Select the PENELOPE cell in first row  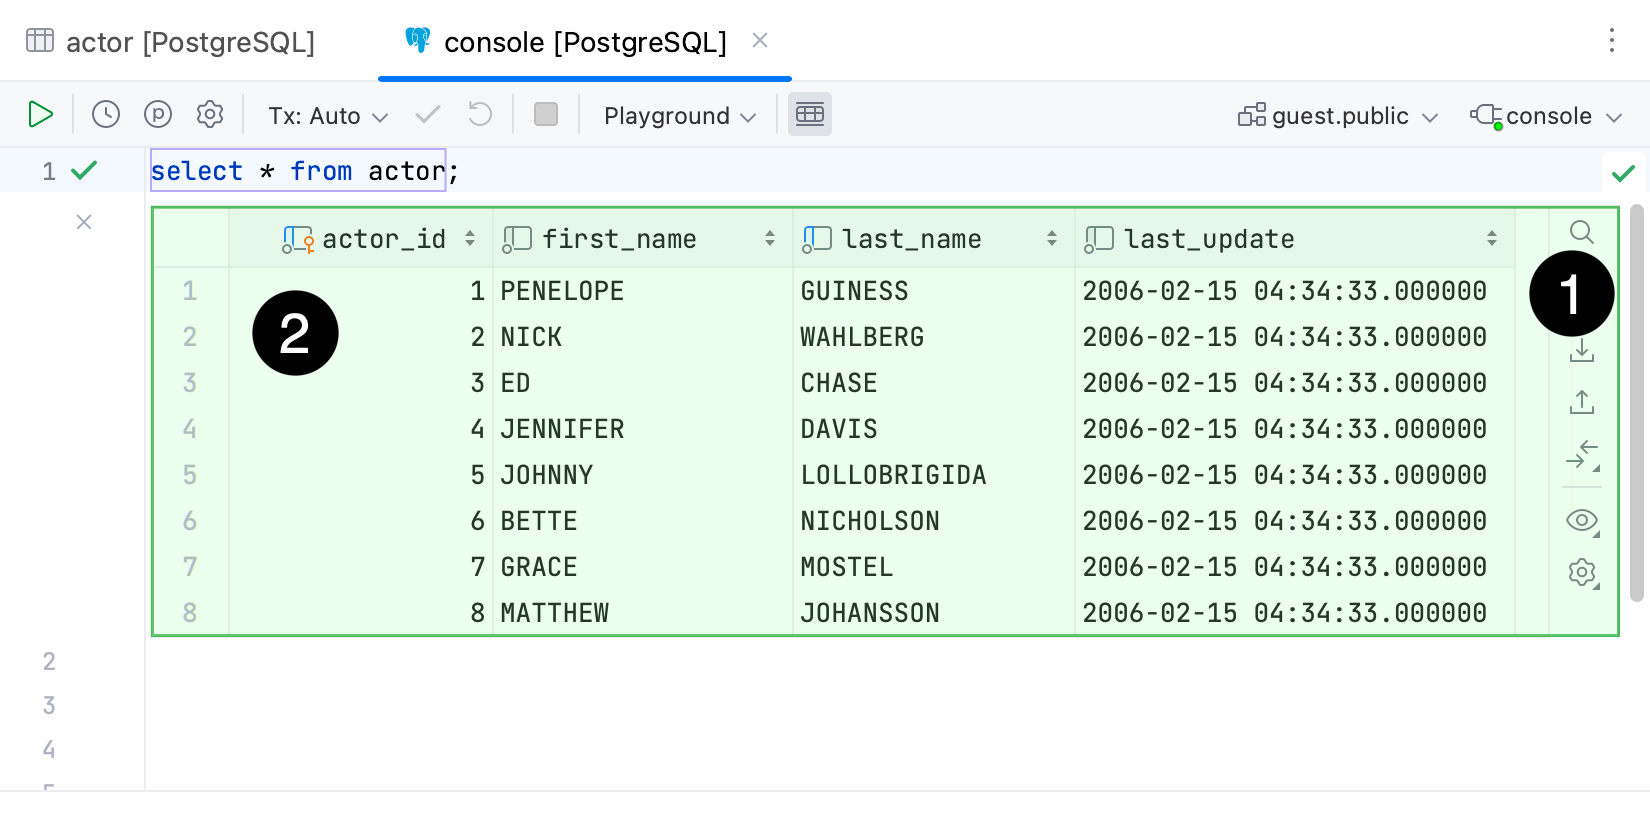pos(562,291)
